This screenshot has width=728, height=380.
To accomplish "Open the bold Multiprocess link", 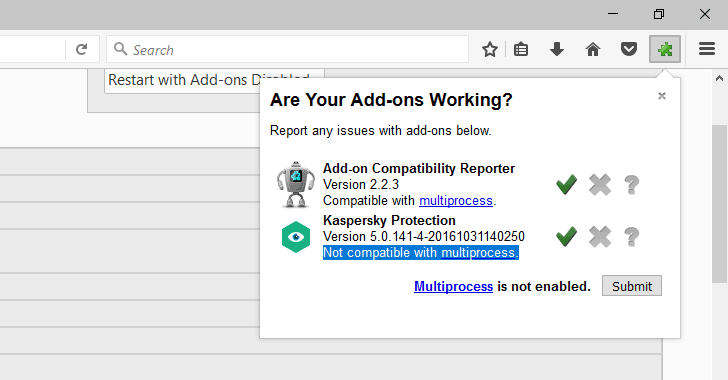I will tap(453, 287).
